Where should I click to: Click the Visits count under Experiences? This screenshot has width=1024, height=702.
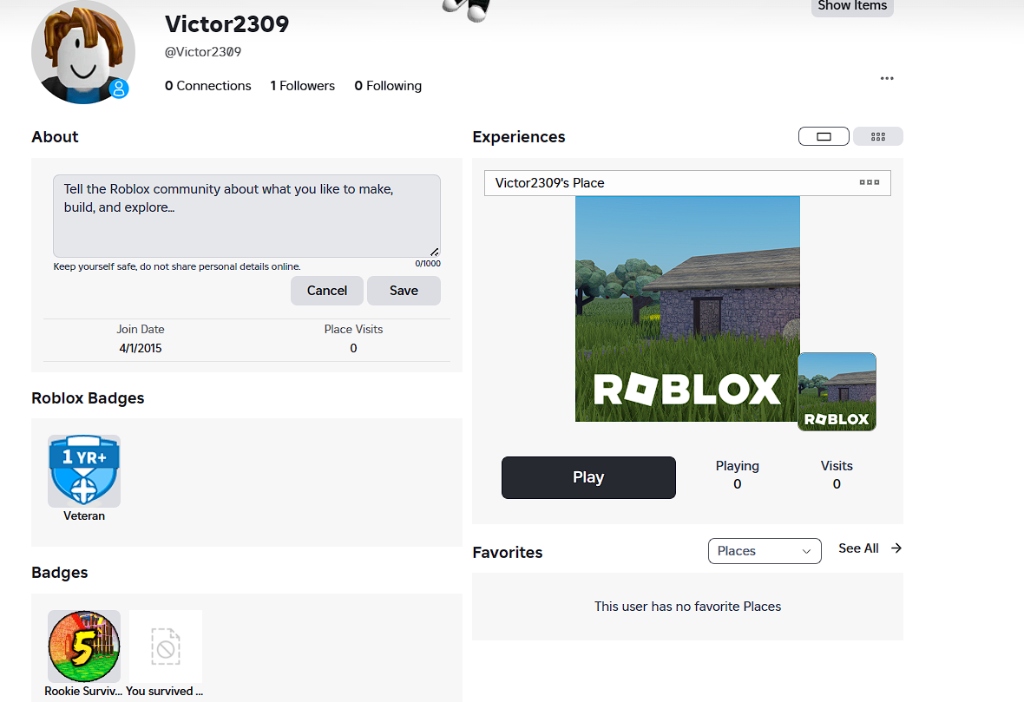[837, 484]
